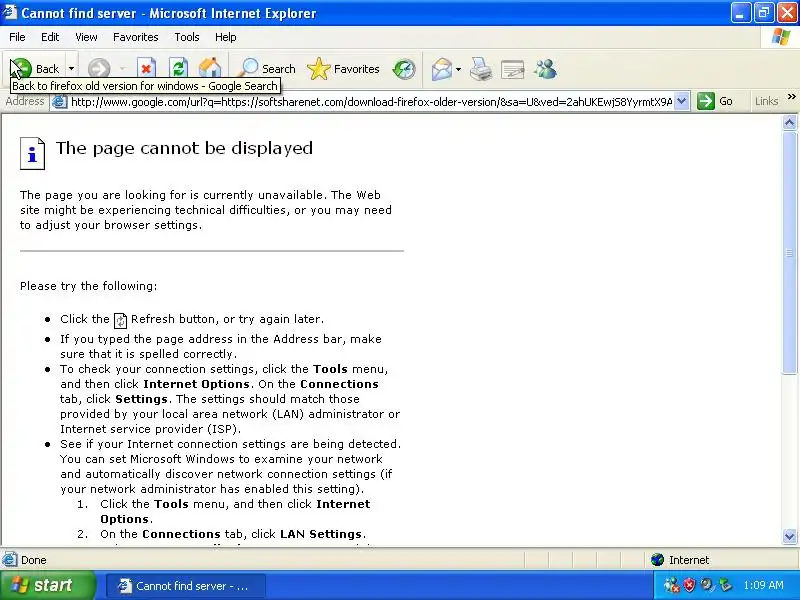
Task: Click inside the Address bar URL field
Action: click(x=371, y=102)
